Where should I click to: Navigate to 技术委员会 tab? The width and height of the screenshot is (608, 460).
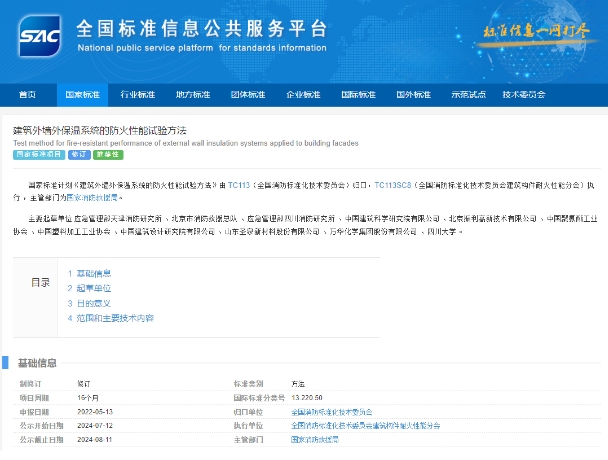click(523, 95)
